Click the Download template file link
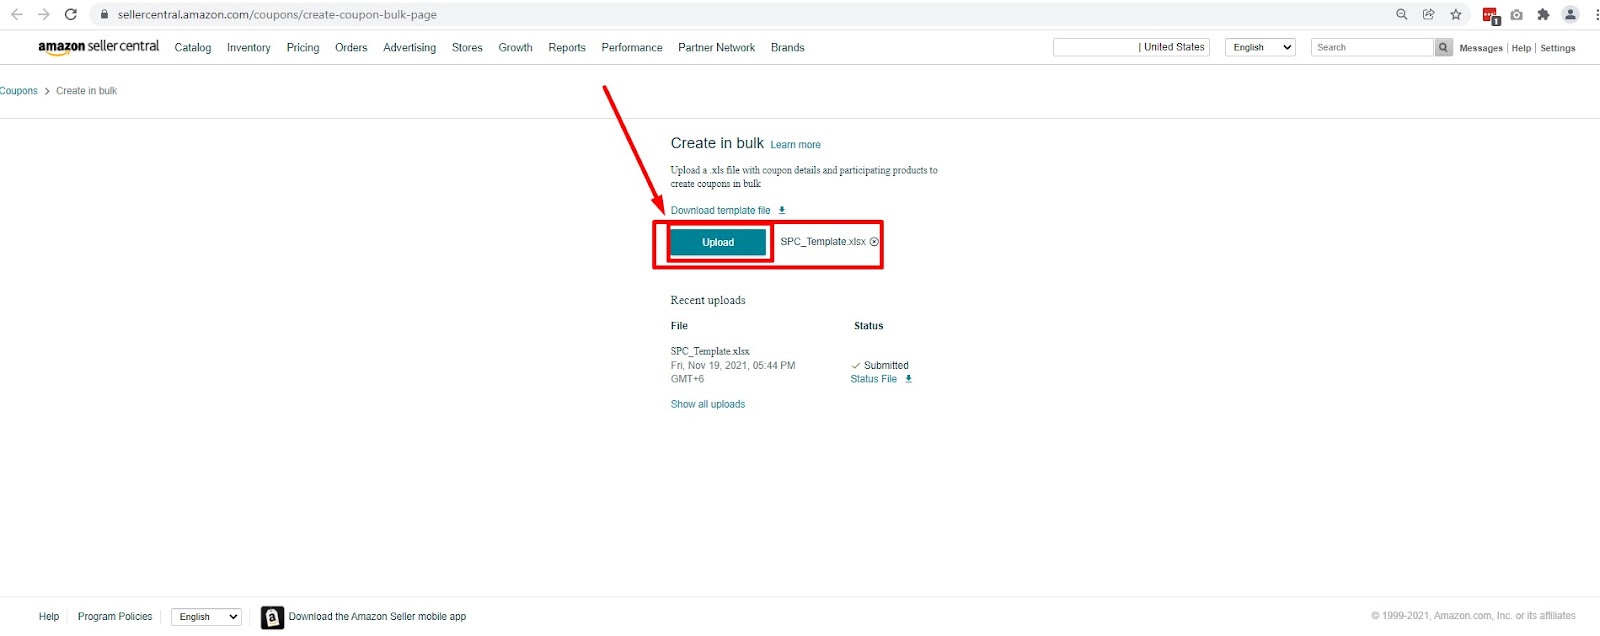 pyautogui.click(x=720, y=210)
